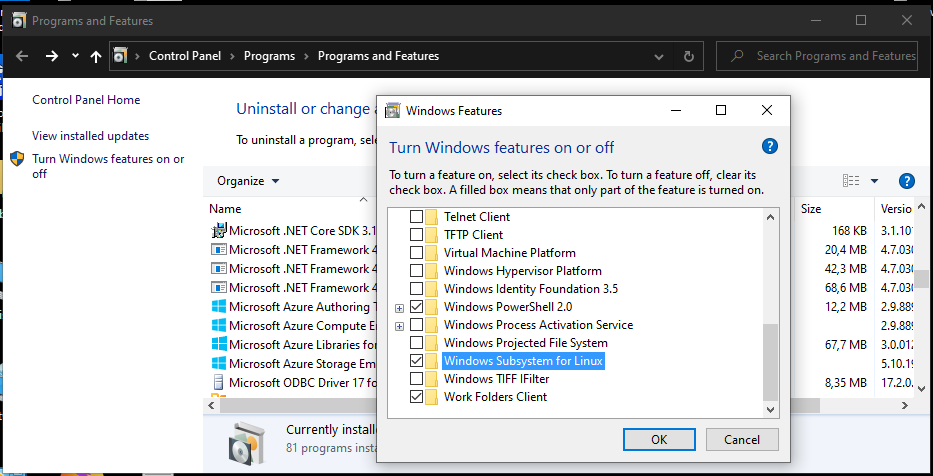
Task: Check Windows Projected File System checkbox
Action: (417, 343)
